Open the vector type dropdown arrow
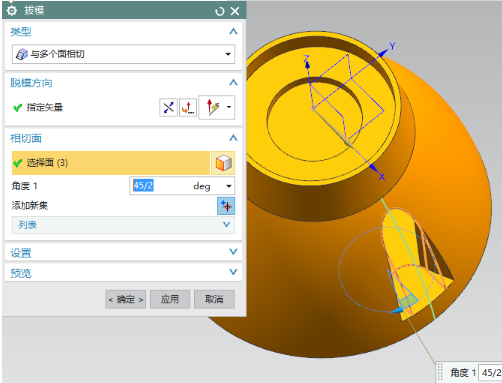 [229, 107]
